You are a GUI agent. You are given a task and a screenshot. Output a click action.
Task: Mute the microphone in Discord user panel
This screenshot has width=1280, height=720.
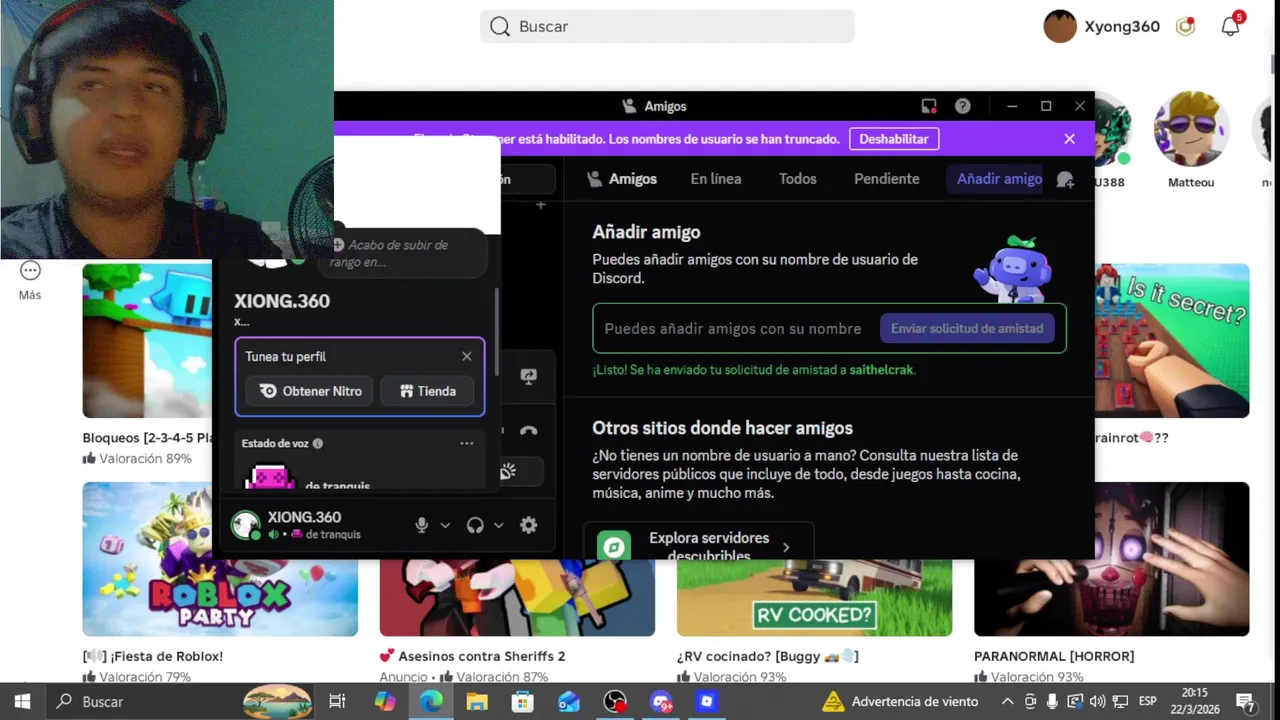(x=422, y=525)
